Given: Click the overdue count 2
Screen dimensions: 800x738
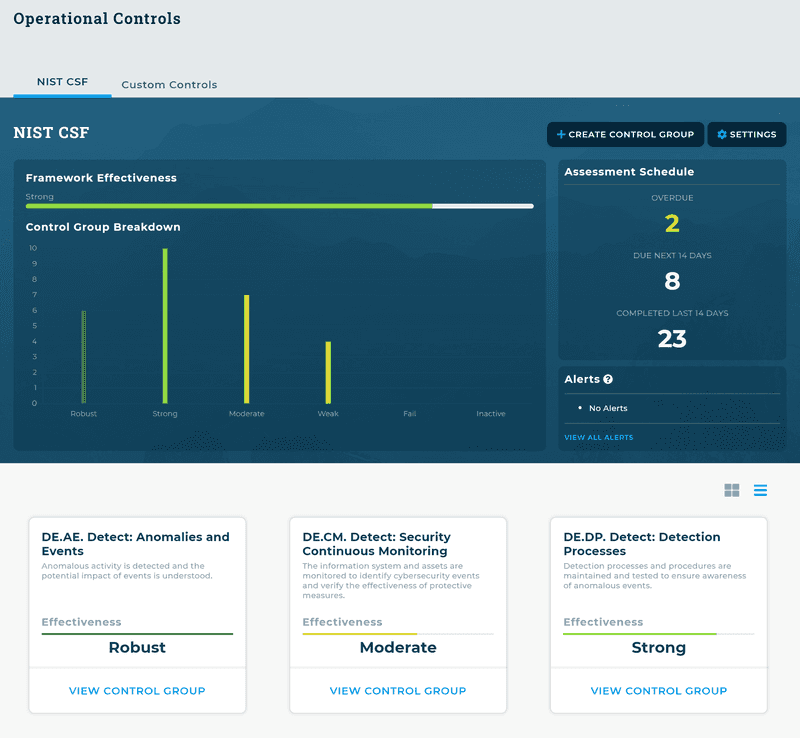Looking at the screenshot, I should pos(672,224).
